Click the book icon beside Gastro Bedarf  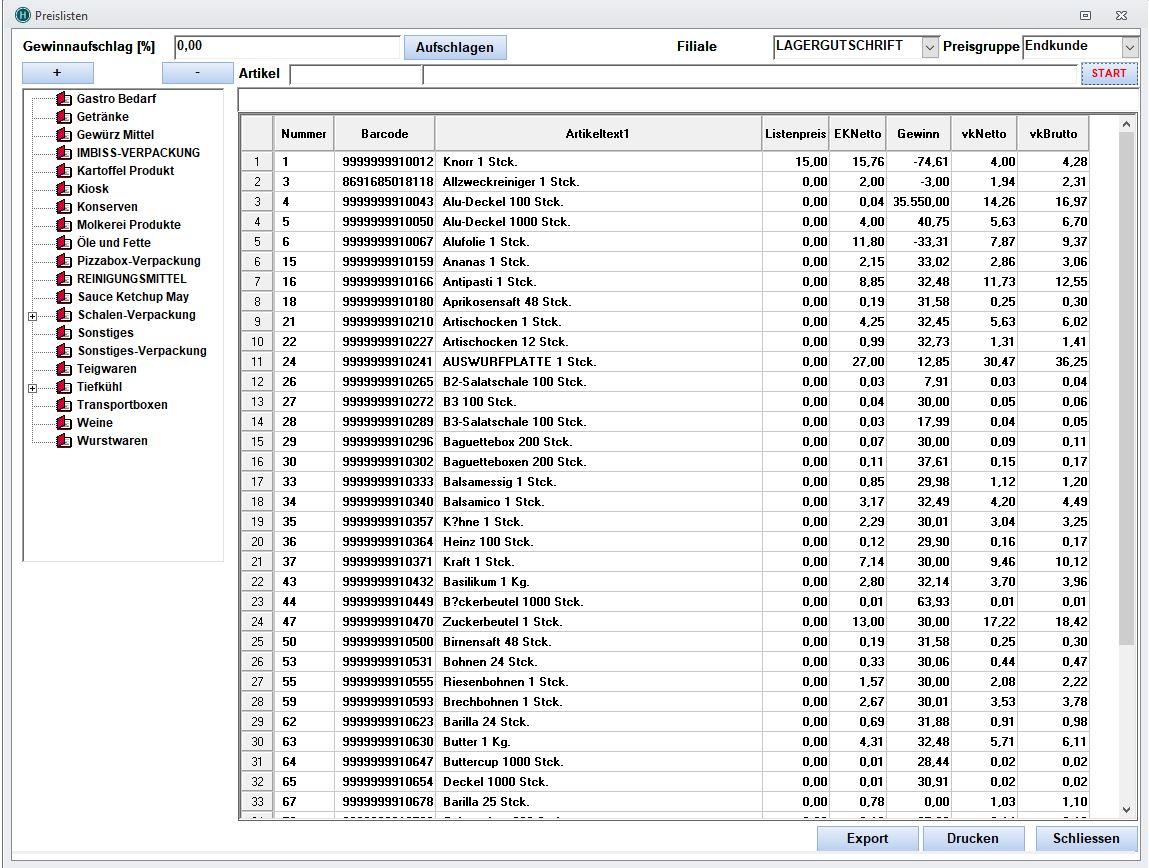(66, 99)
